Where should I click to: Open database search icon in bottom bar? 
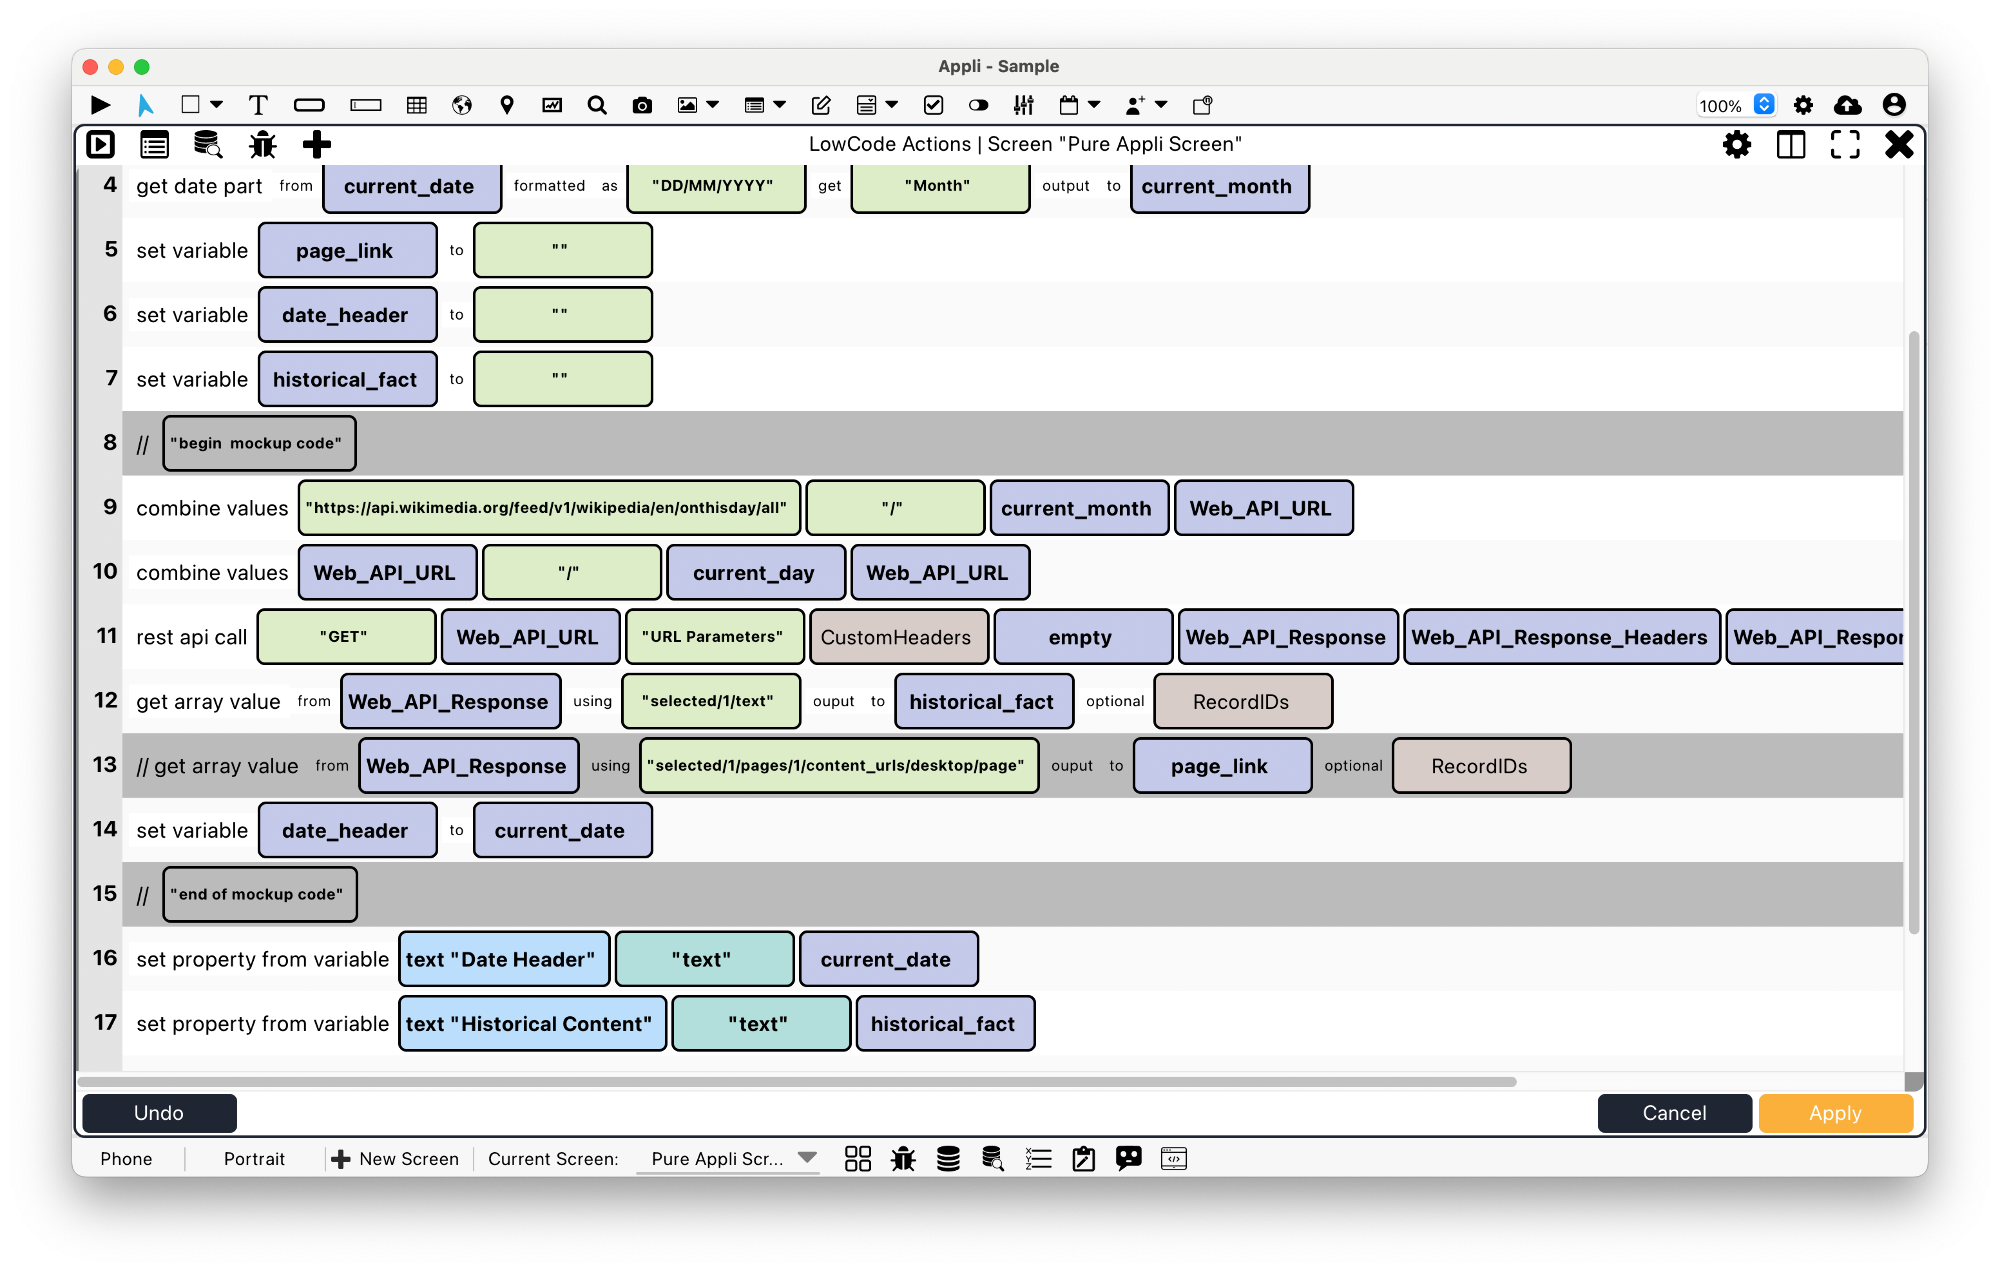coord(993,1159)
